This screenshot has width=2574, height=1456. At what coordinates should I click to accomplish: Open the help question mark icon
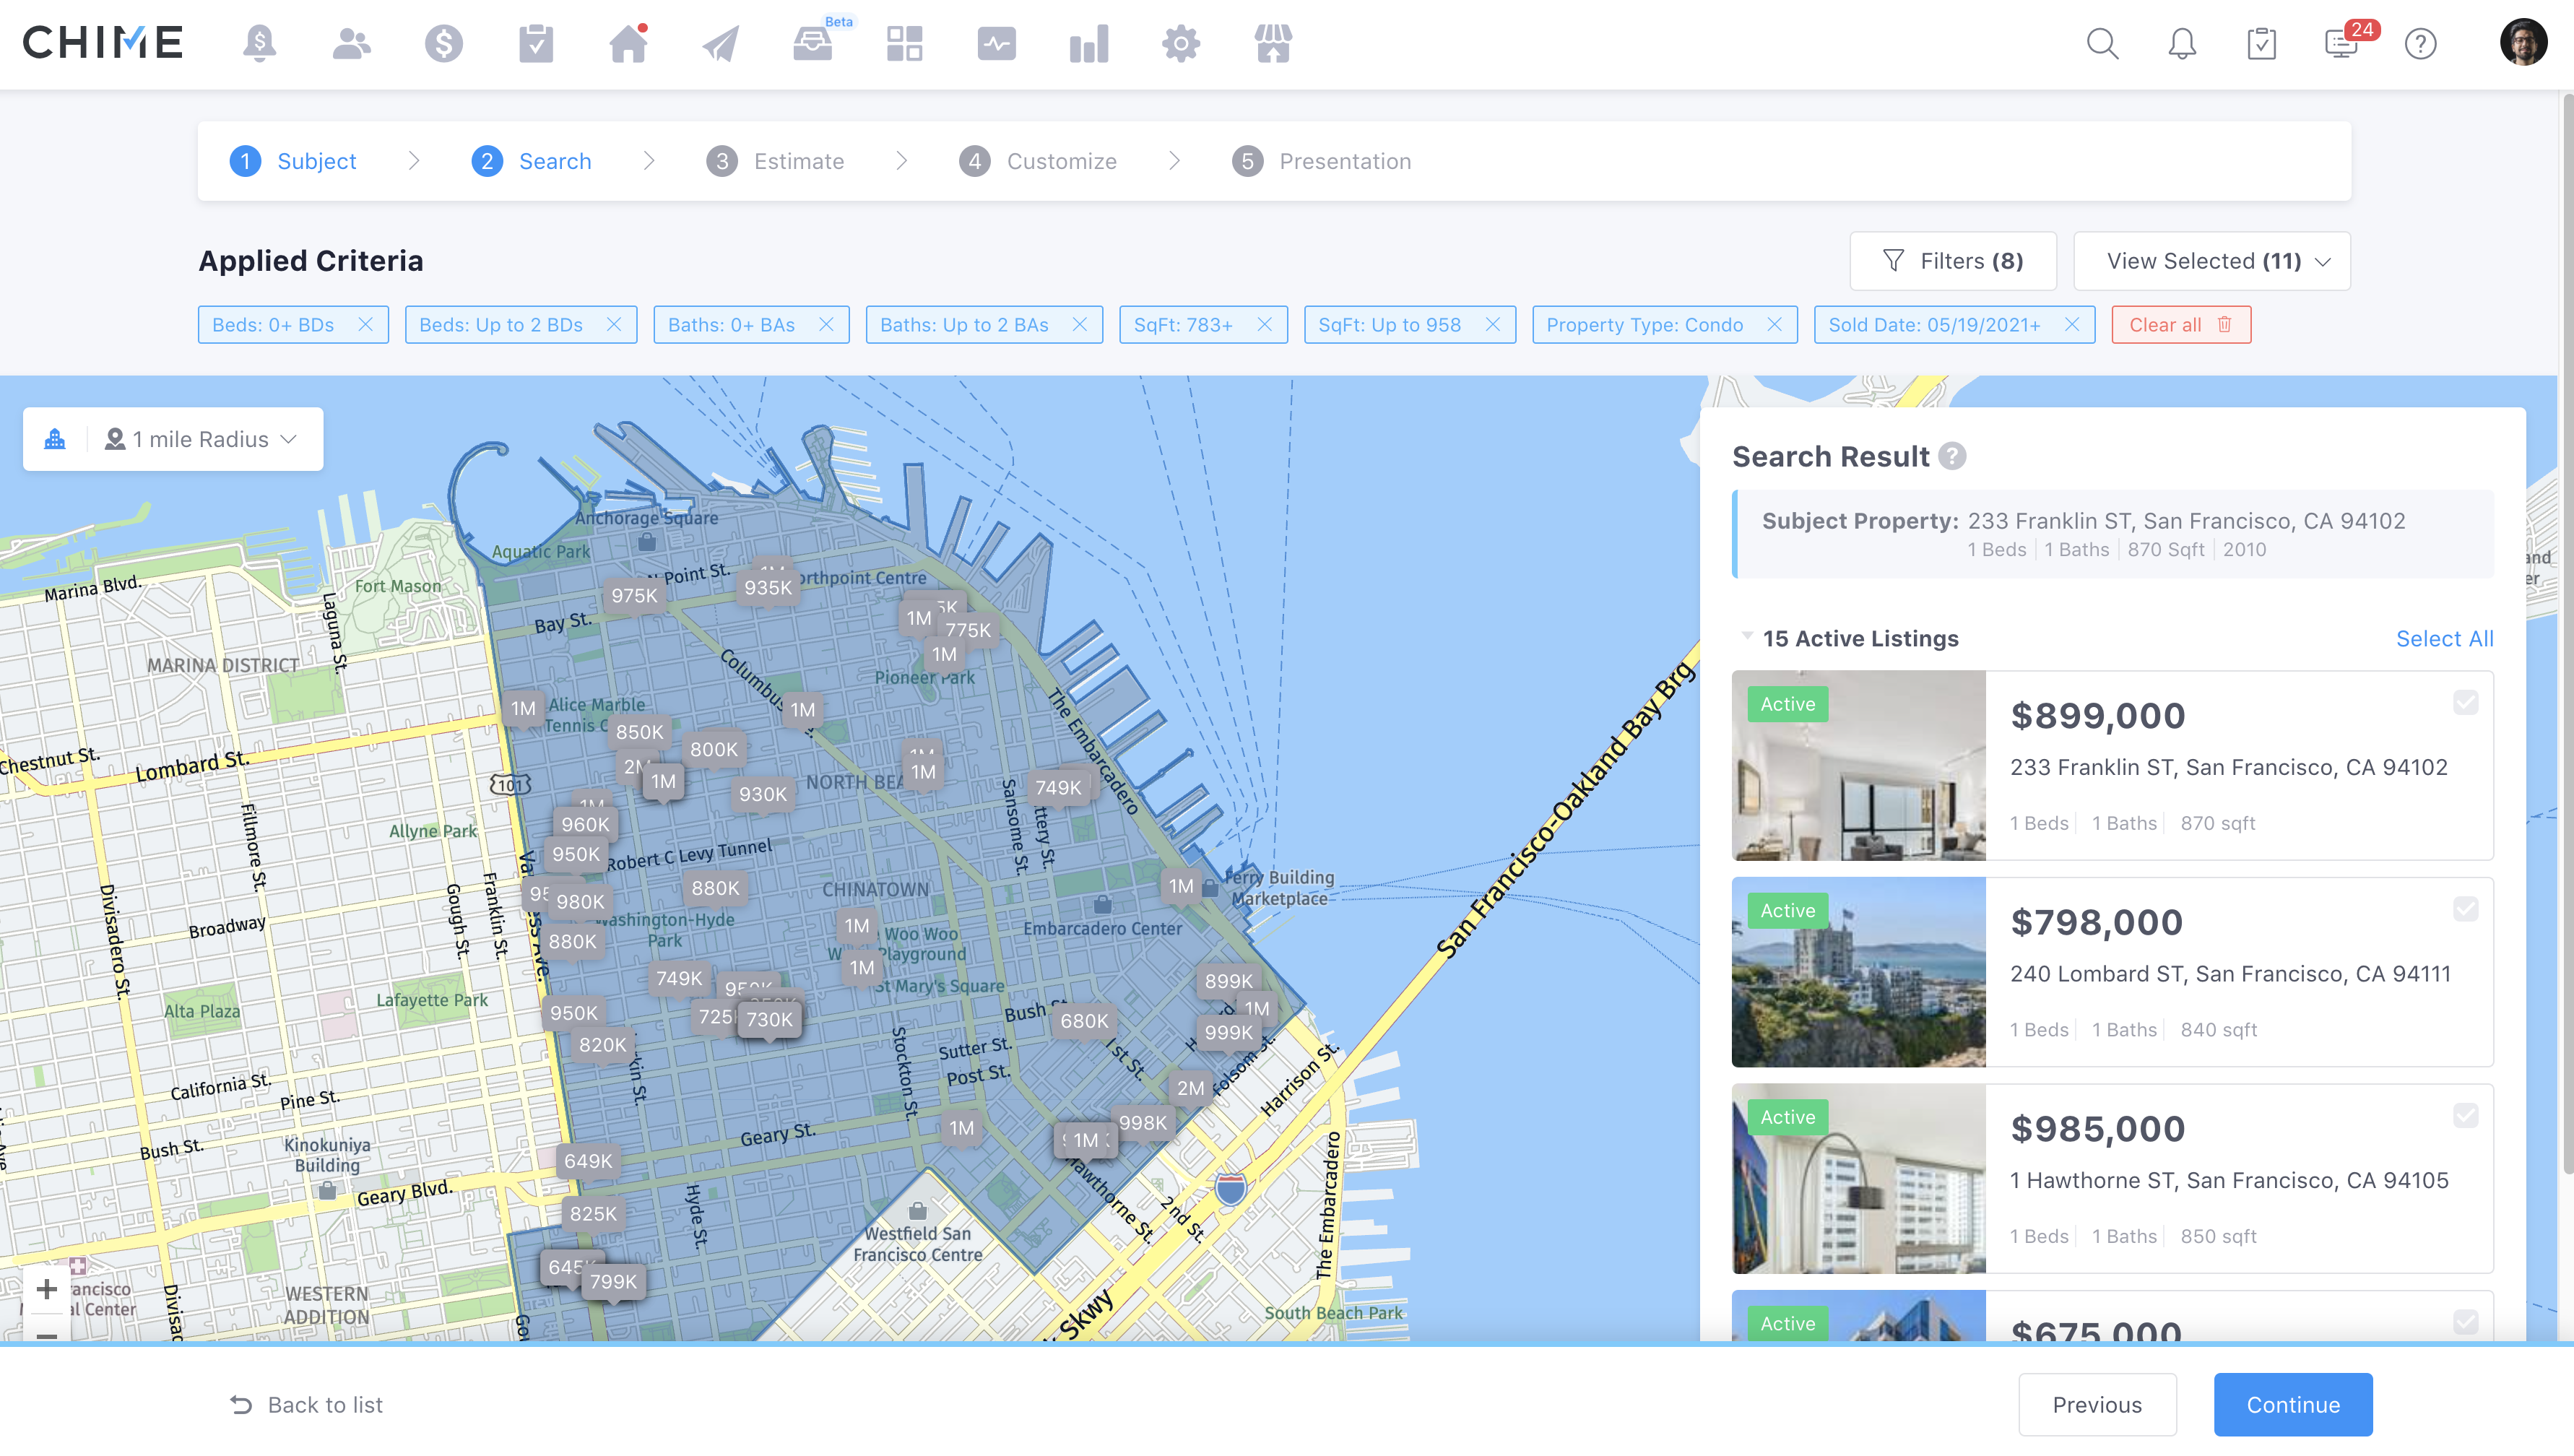click(2420, 44)
